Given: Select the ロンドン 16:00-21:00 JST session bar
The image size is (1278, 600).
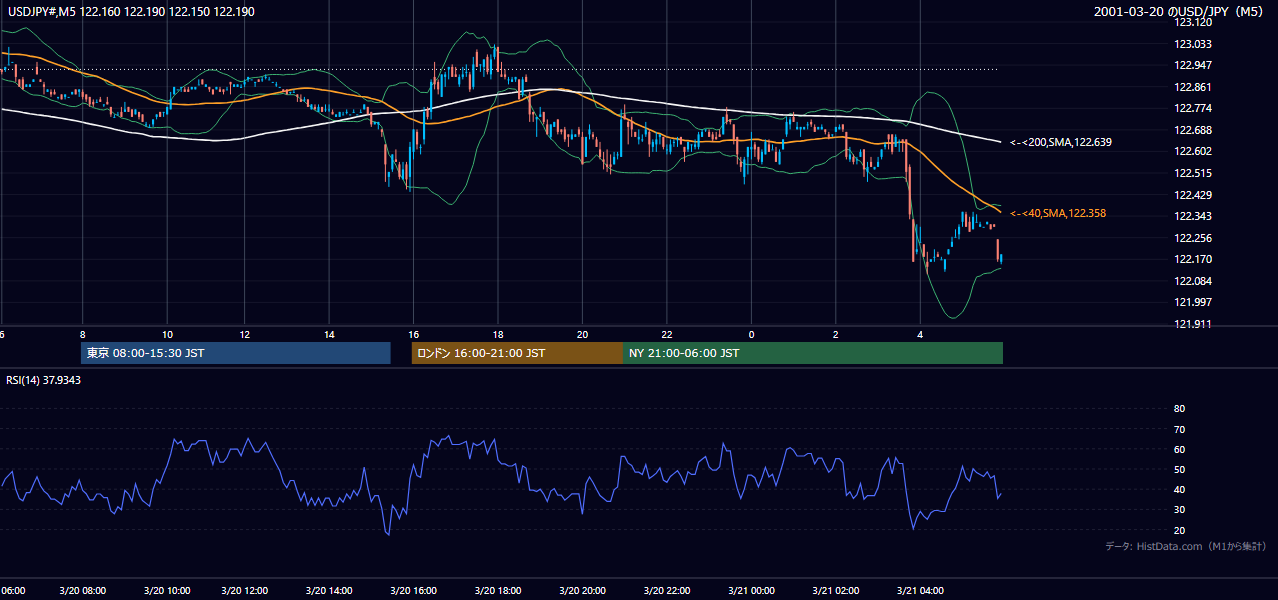Looking at the screenshot, I should tap(517, 353).
